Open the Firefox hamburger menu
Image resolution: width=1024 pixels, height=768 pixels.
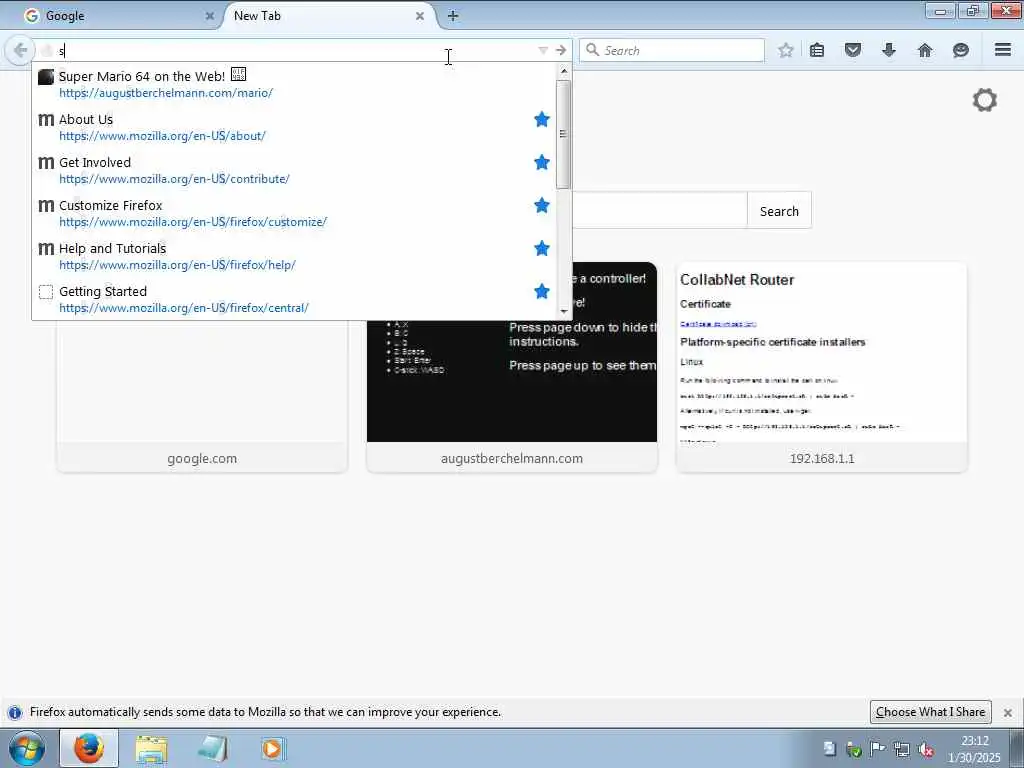coord(1003,50)
